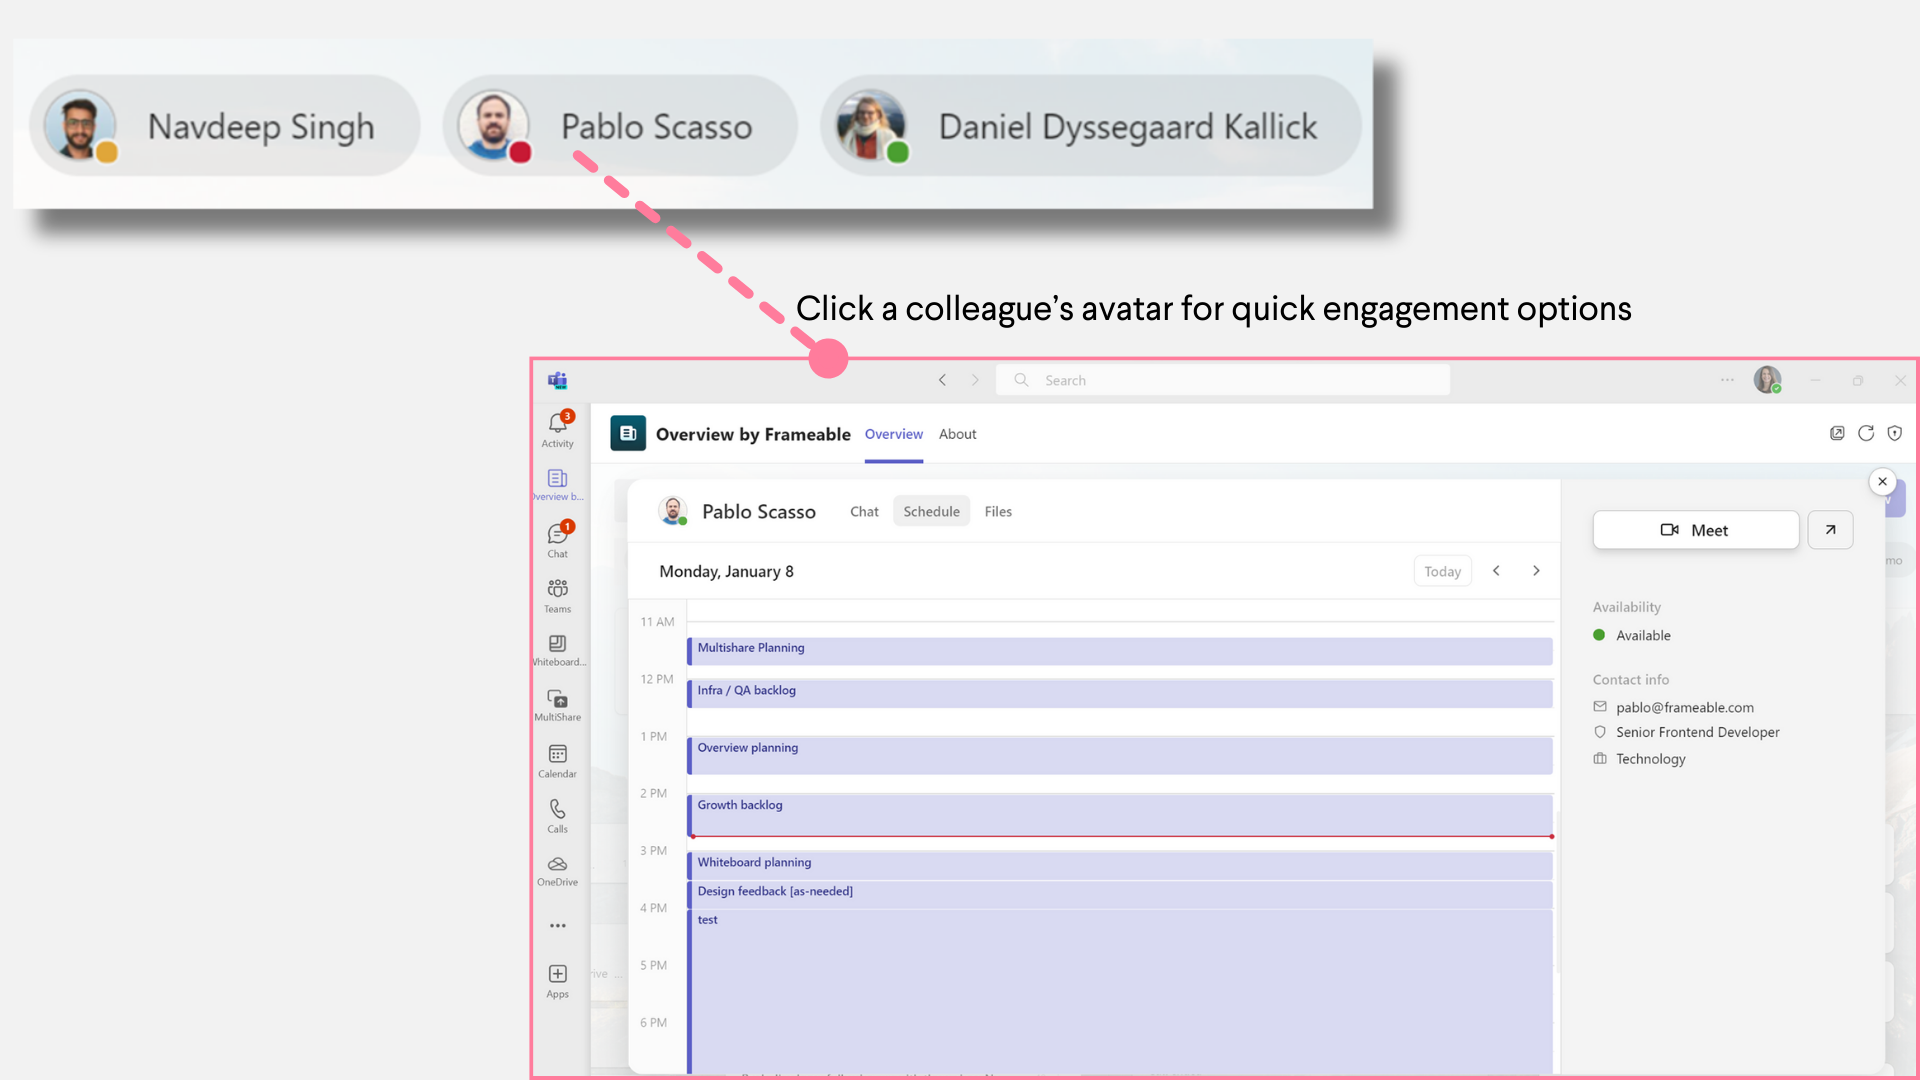Click the Microsoft Teams logo icon
This screenshot has width=1920, height=1080.
558,380
